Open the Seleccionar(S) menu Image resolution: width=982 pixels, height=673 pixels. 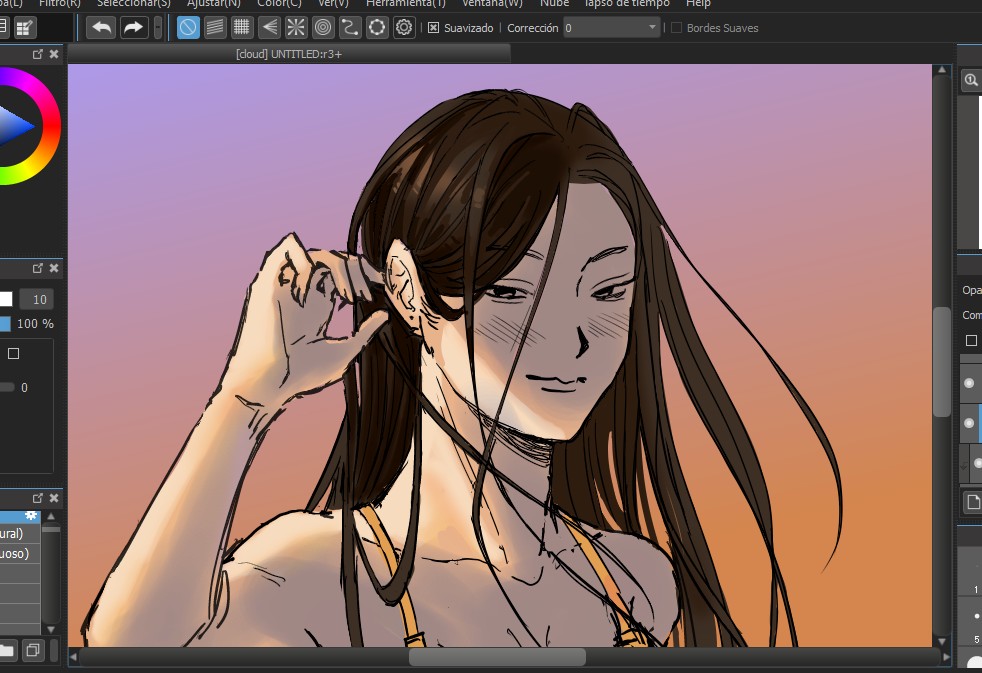[x=133, y=4]
